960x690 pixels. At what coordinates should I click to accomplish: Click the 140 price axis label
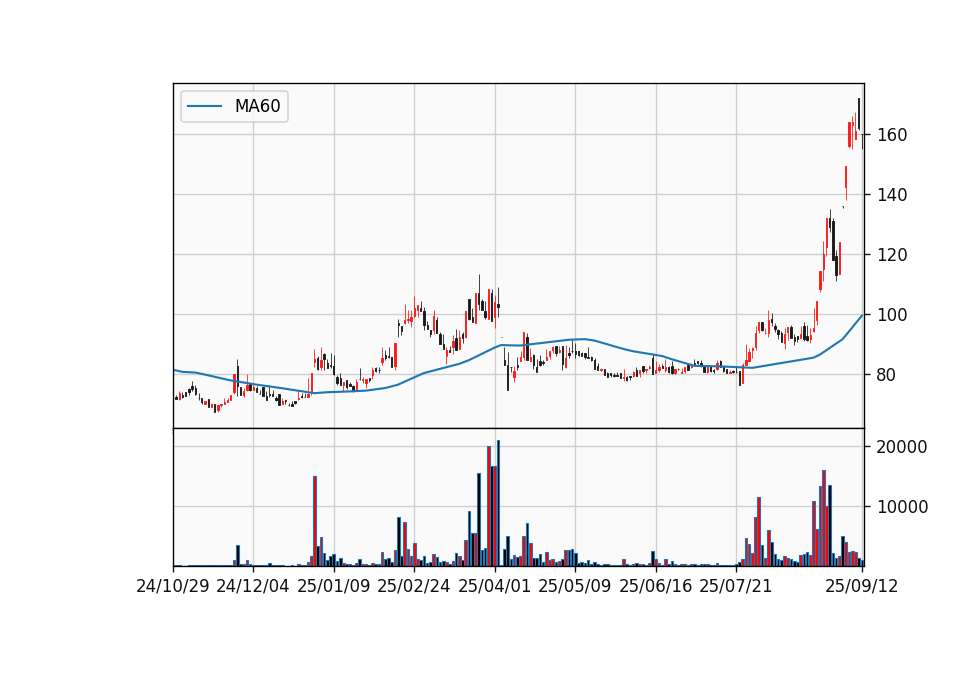point(892,195)
